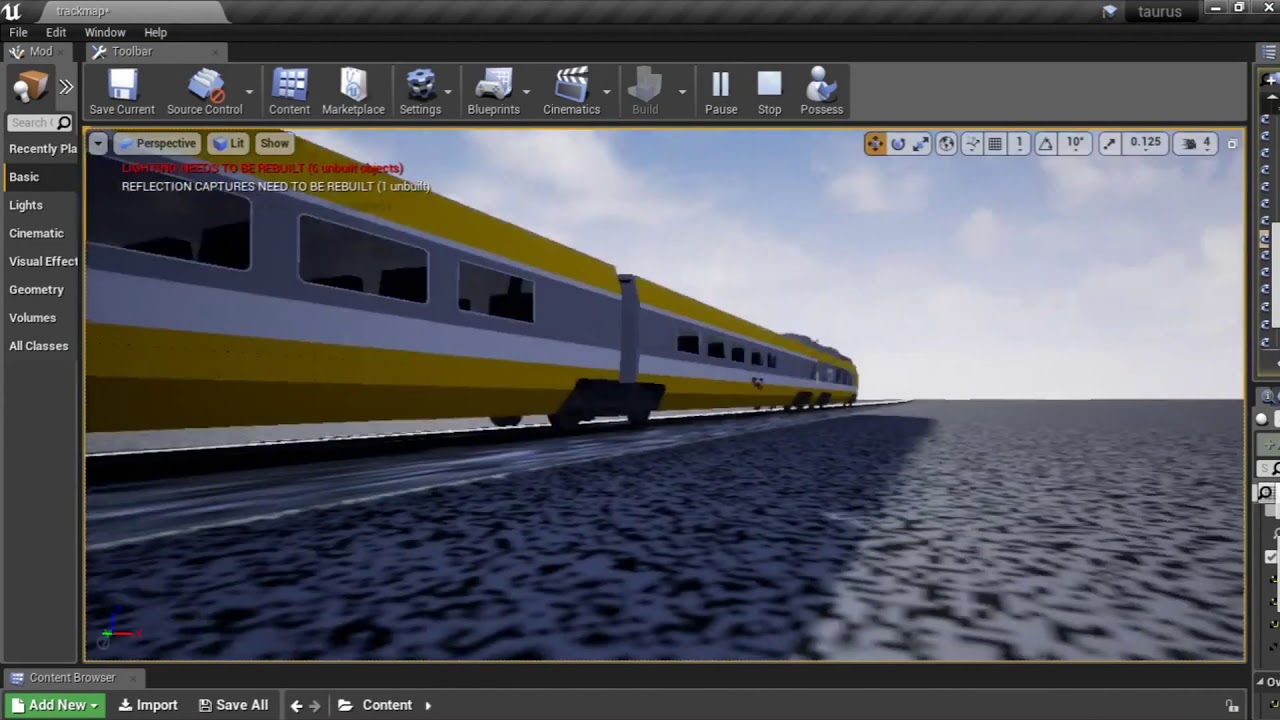Toggle surface snapping

pyautogui.click(x=971, y=144)
